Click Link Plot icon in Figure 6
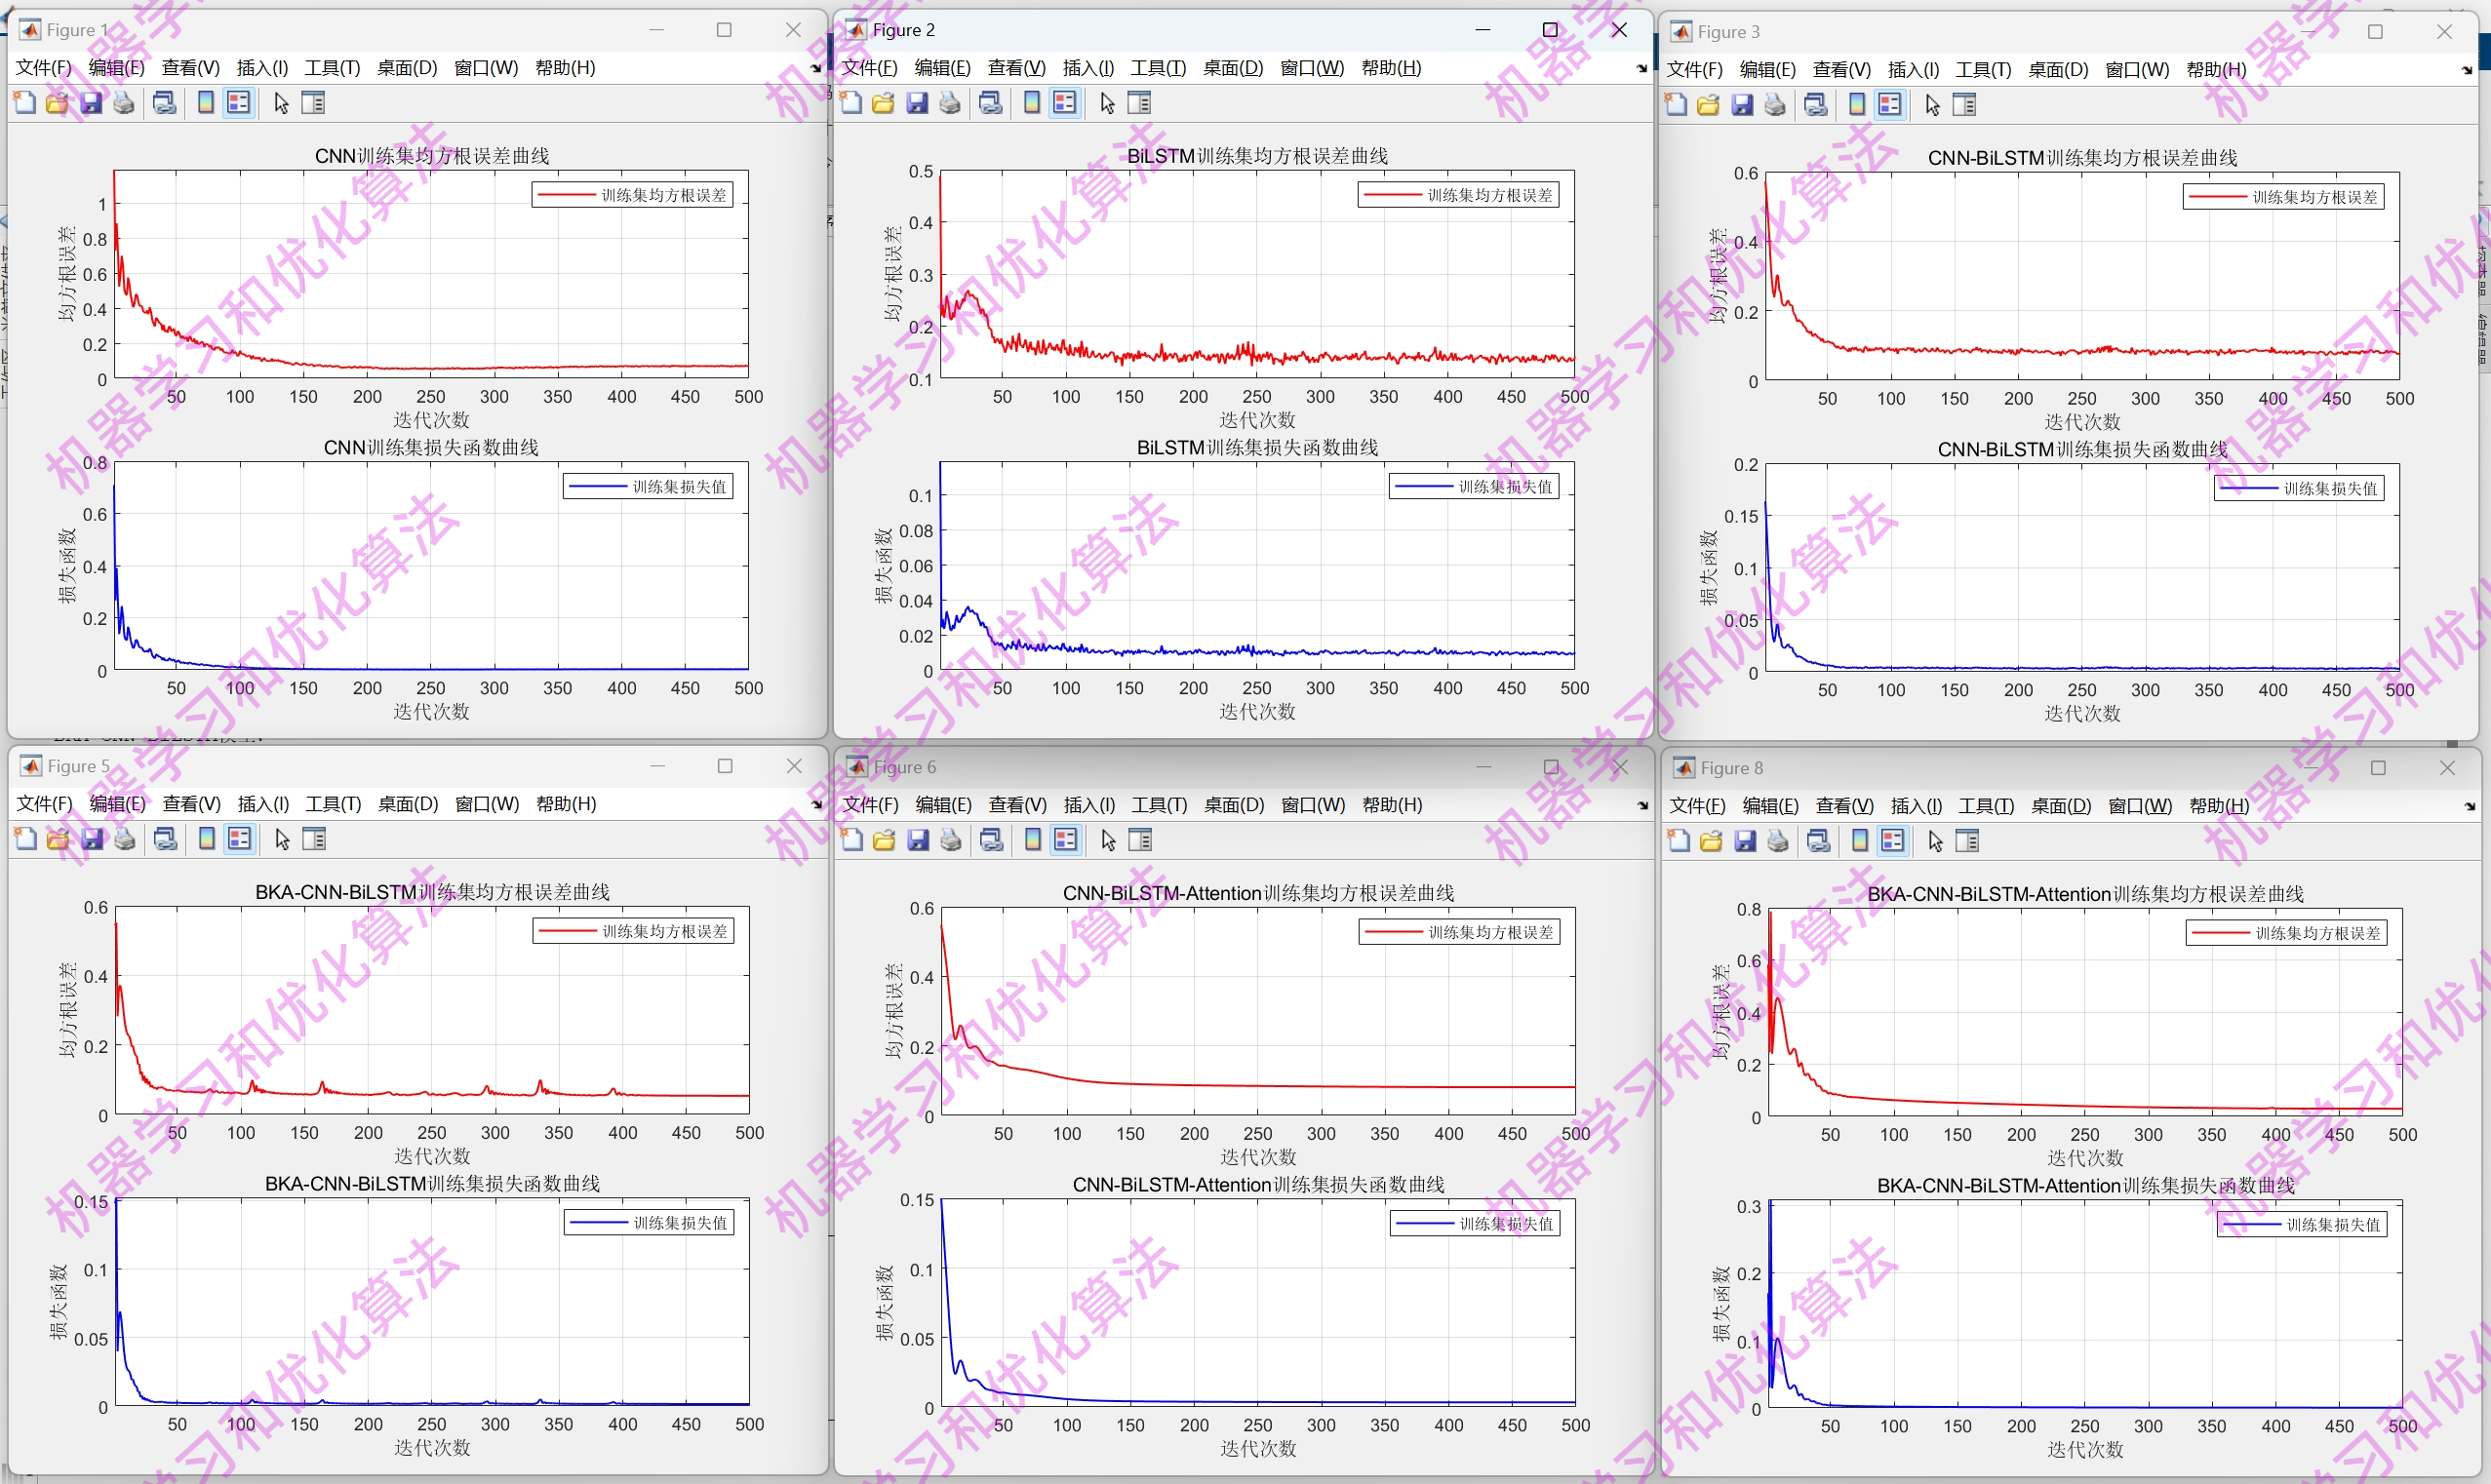2491x1484 pixels. tap(991, 840)
